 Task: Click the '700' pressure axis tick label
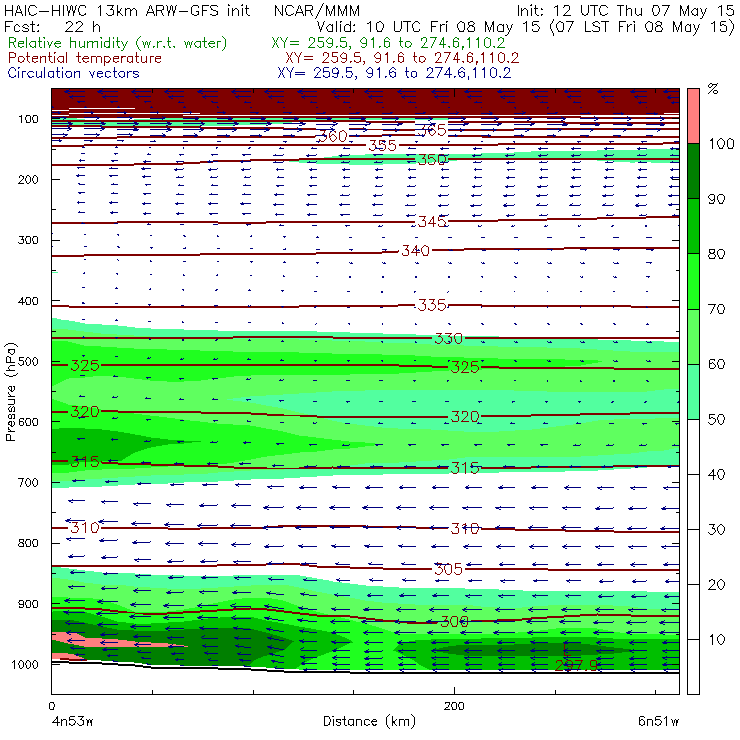point(28,483)
